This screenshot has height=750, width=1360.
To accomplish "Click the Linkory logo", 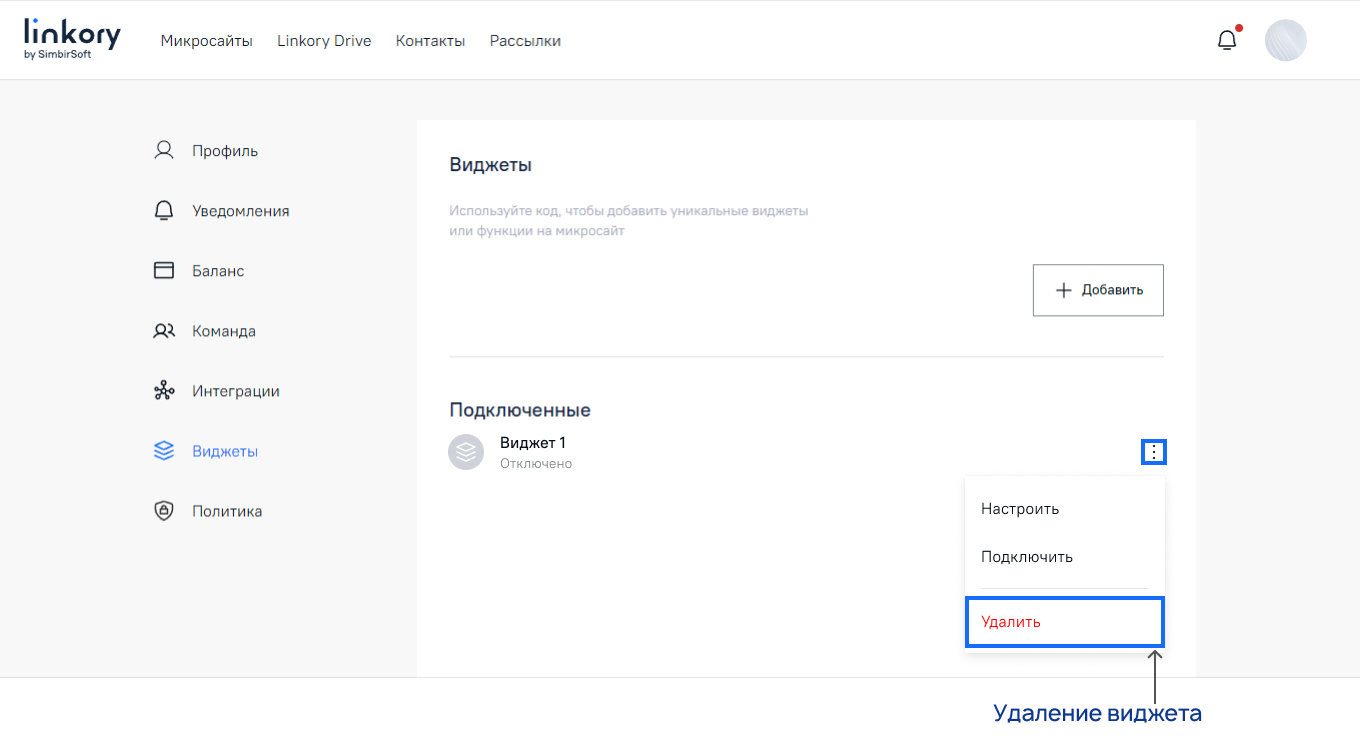I will (x=70, y=38).
